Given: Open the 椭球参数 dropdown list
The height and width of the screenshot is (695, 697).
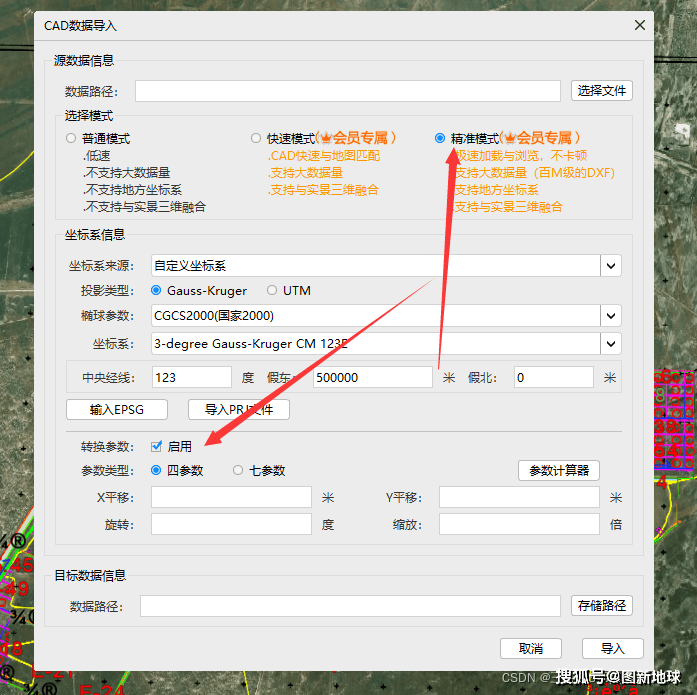Looking at the screenshot, I should pos(611,316).
